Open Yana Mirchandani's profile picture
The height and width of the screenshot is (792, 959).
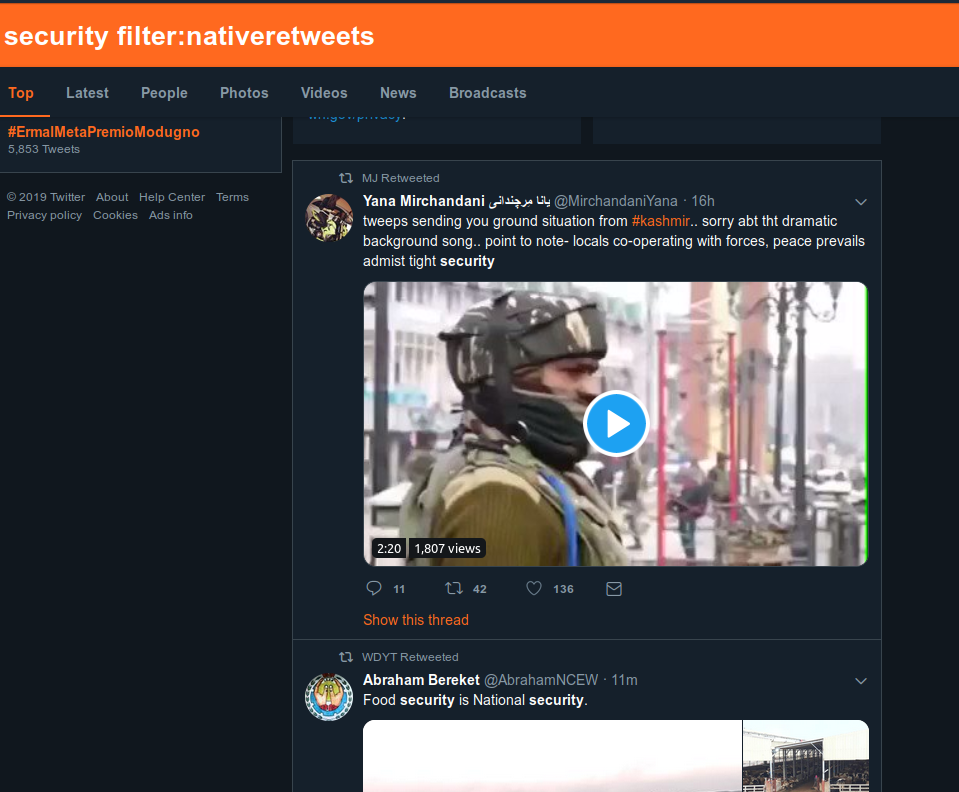pyautogui.click(x=330, y=217)
